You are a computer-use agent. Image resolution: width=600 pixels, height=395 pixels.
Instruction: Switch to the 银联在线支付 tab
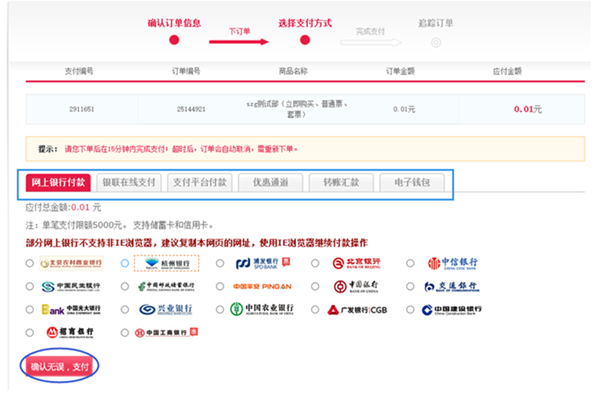pos(129,182)
